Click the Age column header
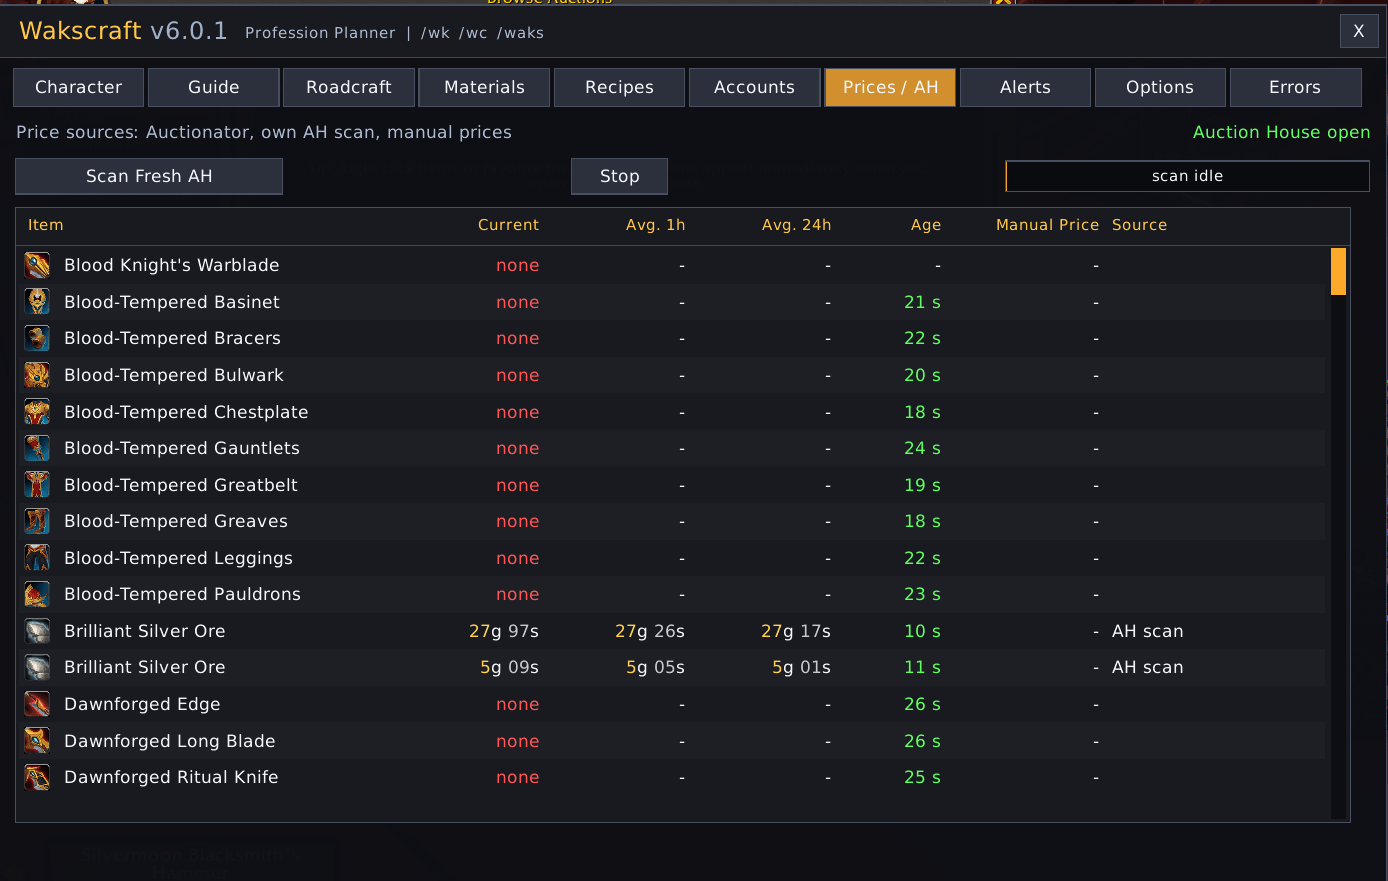 [x=926, y=225]
